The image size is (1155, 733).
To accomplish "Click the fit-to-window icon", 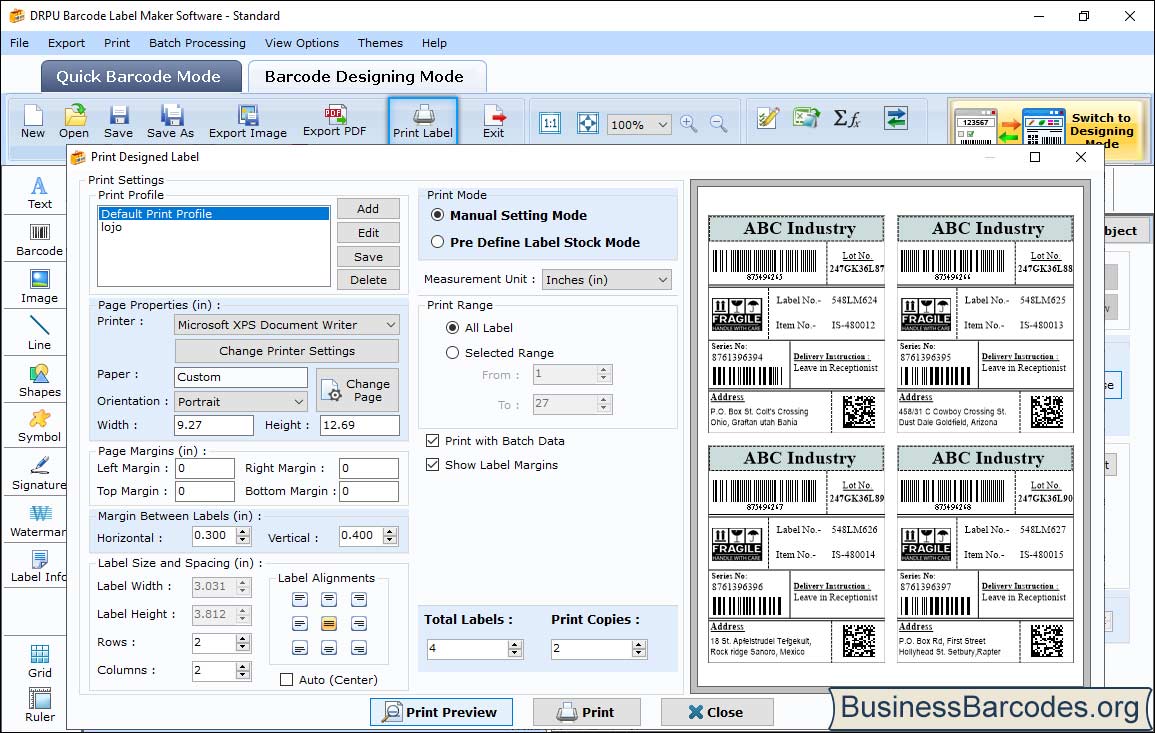I will [x=587, y=123].
